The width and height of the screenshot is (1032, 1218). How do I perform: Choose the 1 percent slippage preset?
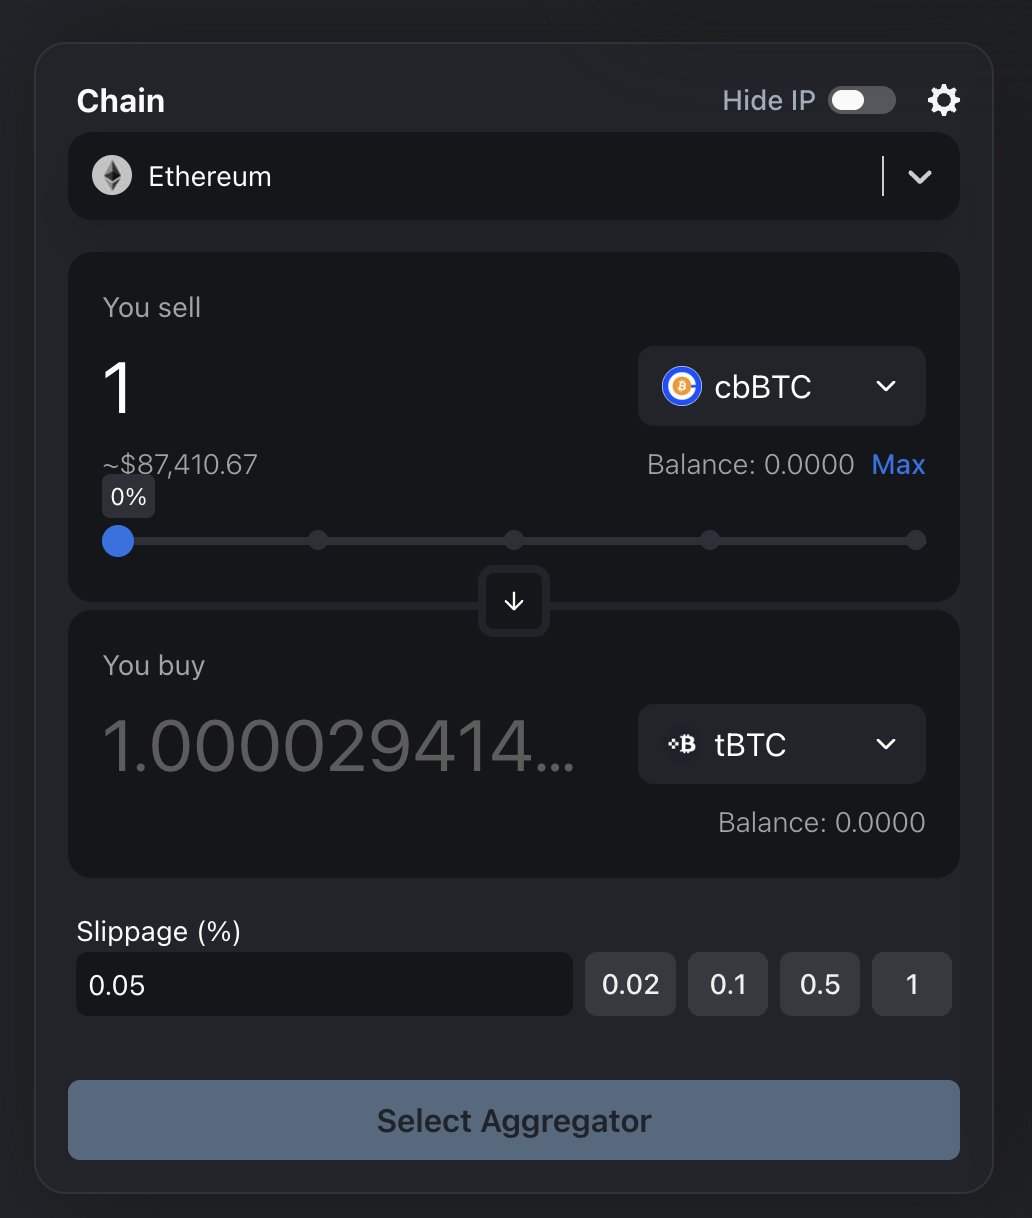912,985
